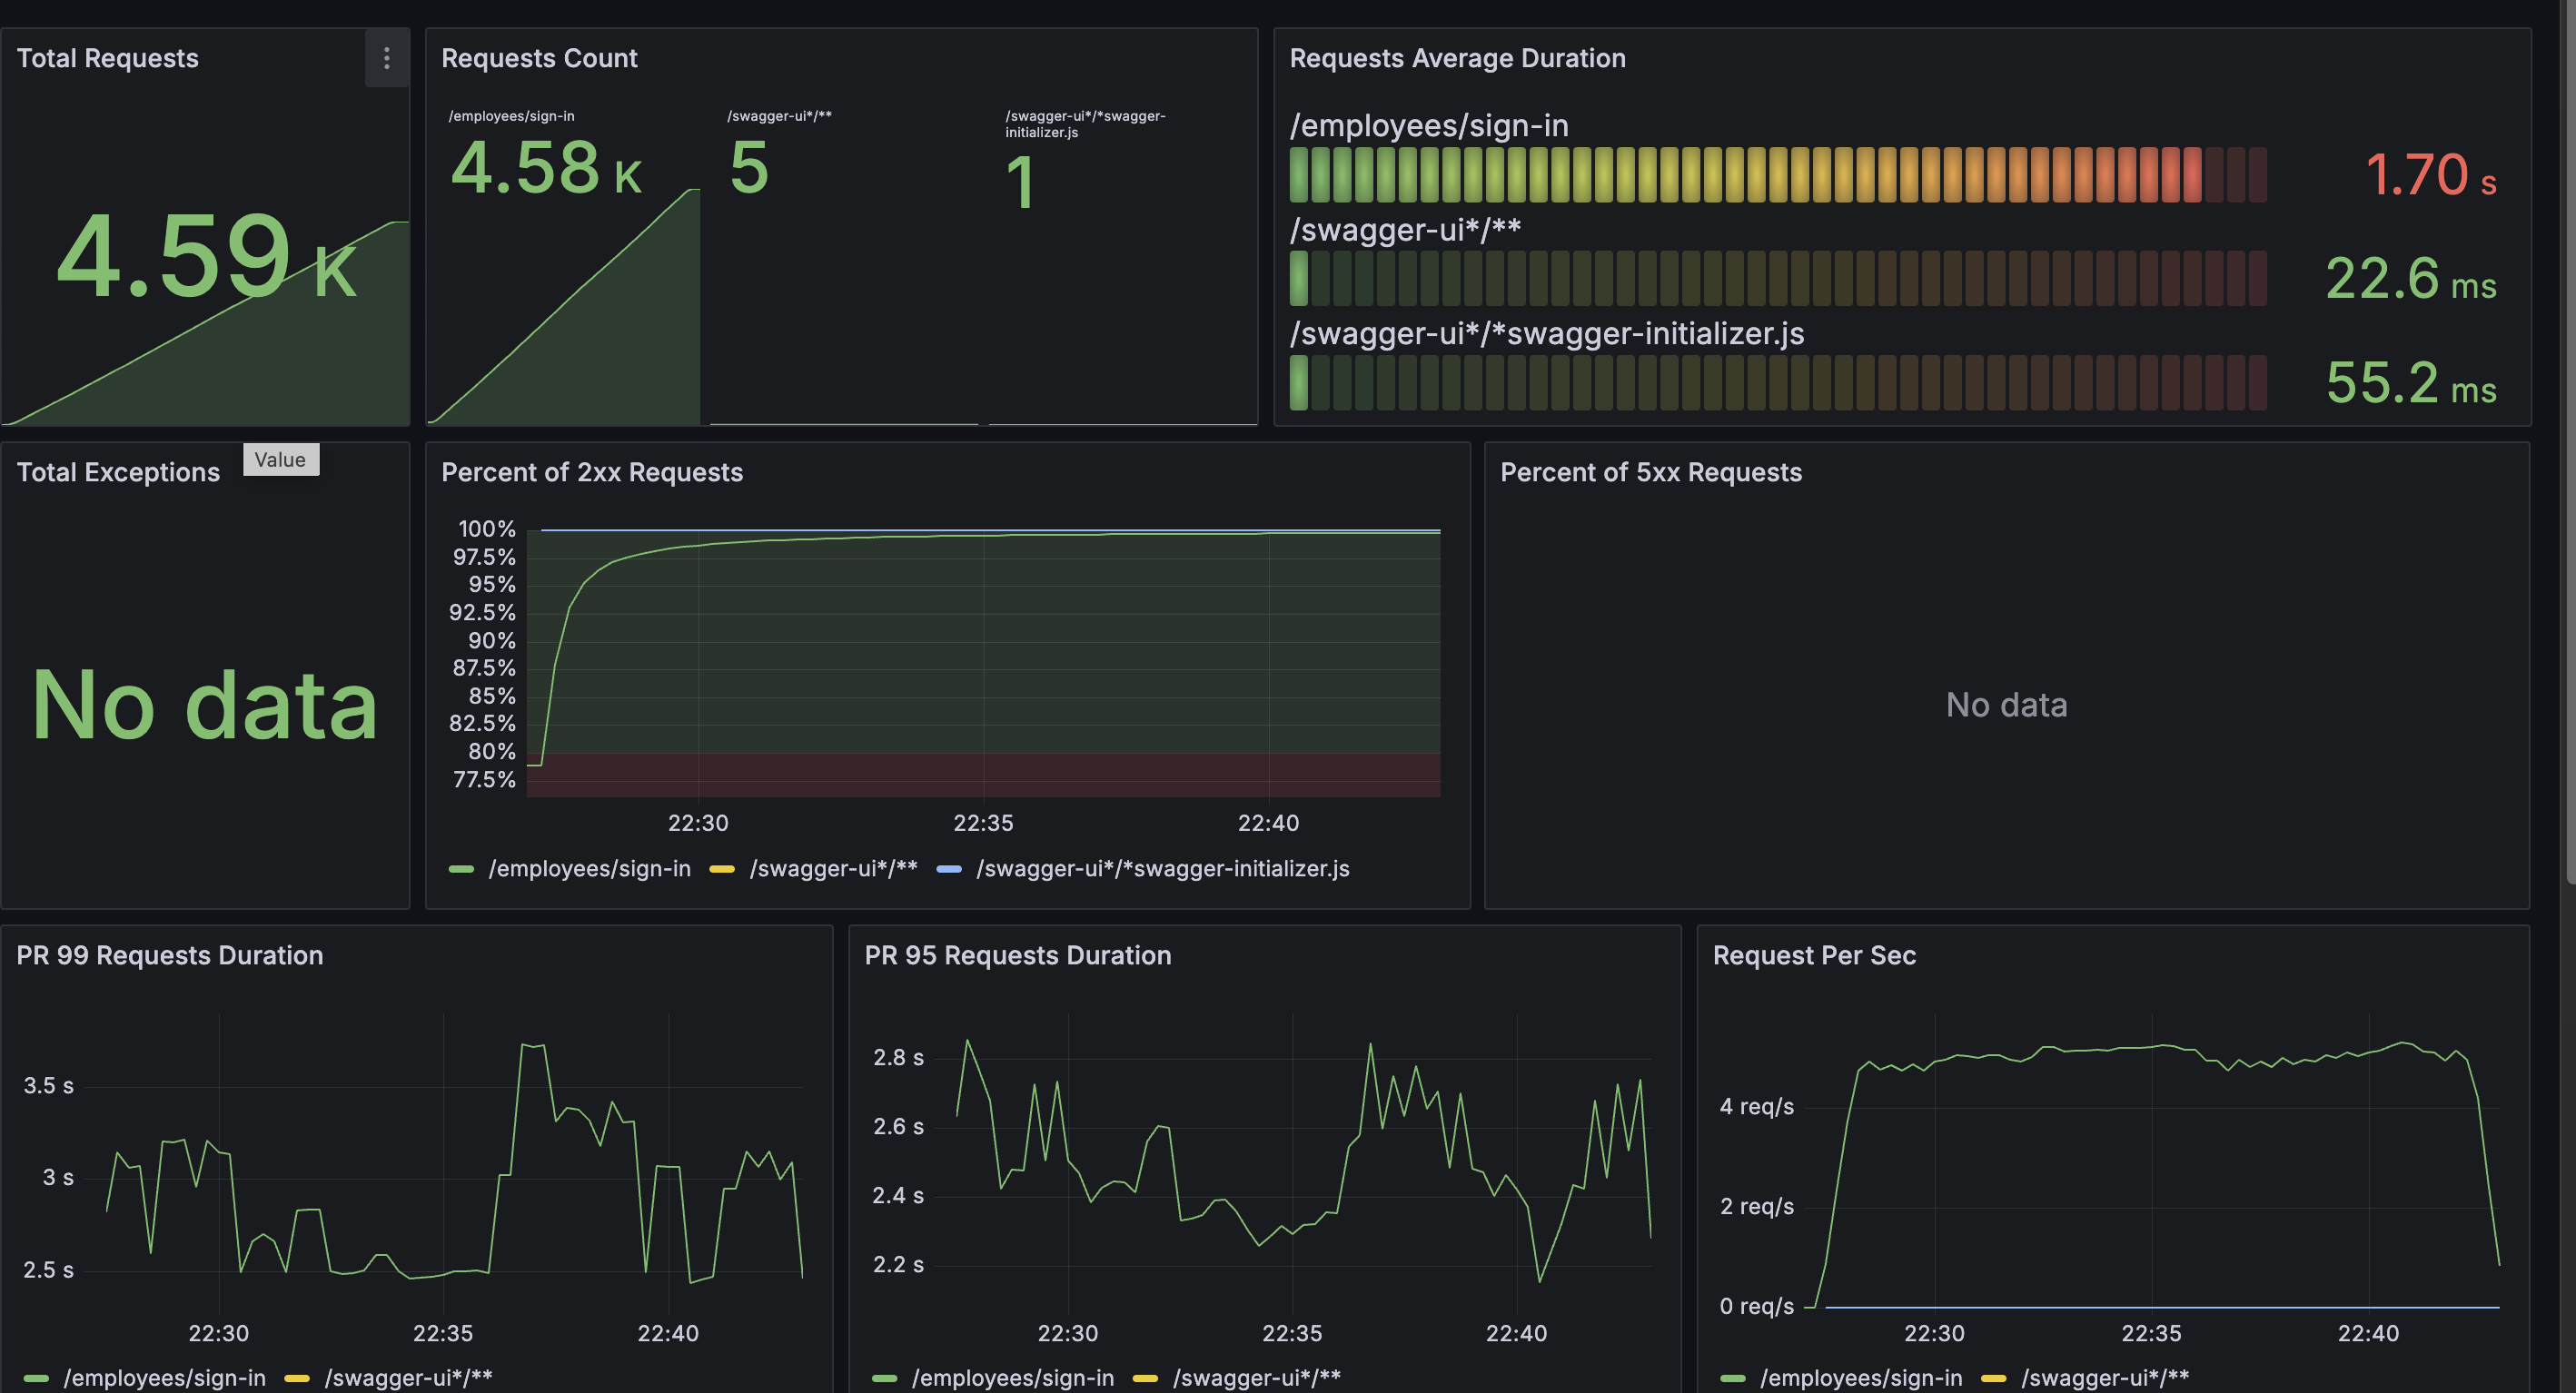Click the swagger-initializer.js legend label in Percent of 2xx
Screen dimensions: 2576x1393
1162,869
